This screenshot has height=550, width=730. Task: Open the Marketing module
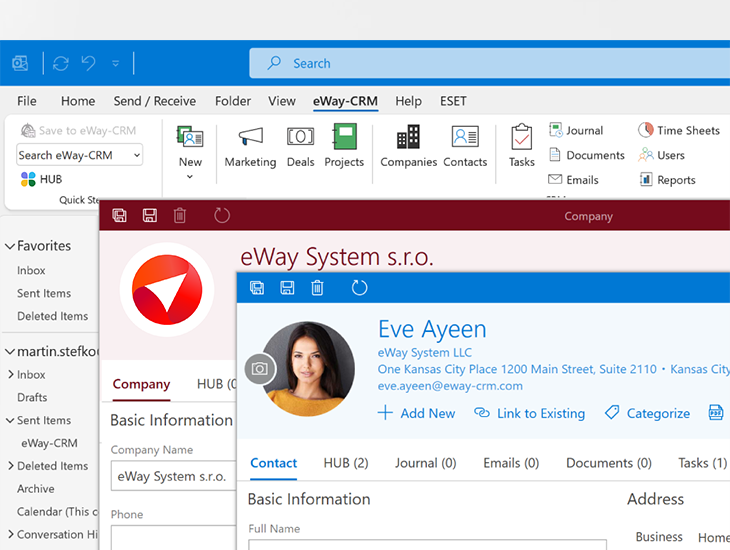pyautogui.click(x=250, y=146)
